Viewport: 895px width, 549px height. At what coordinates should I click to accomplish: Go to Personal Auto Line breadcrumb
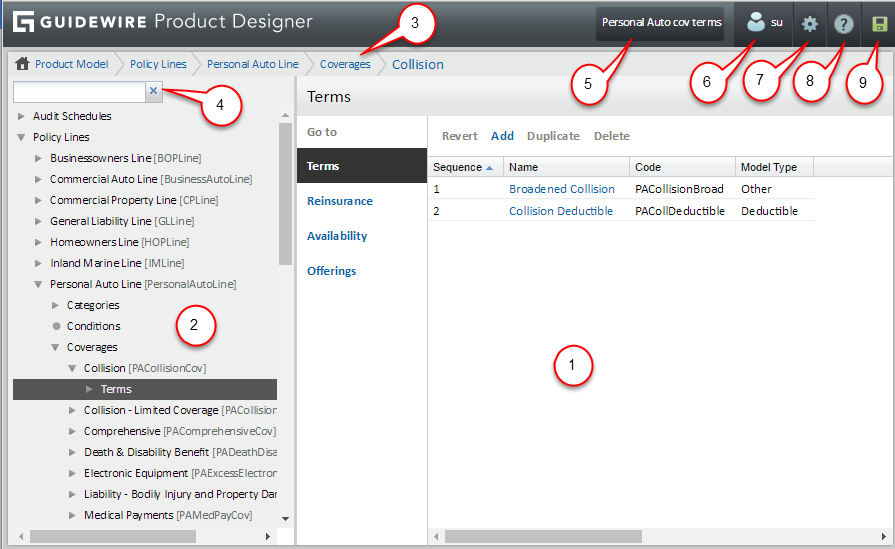[x=252, y=64]
